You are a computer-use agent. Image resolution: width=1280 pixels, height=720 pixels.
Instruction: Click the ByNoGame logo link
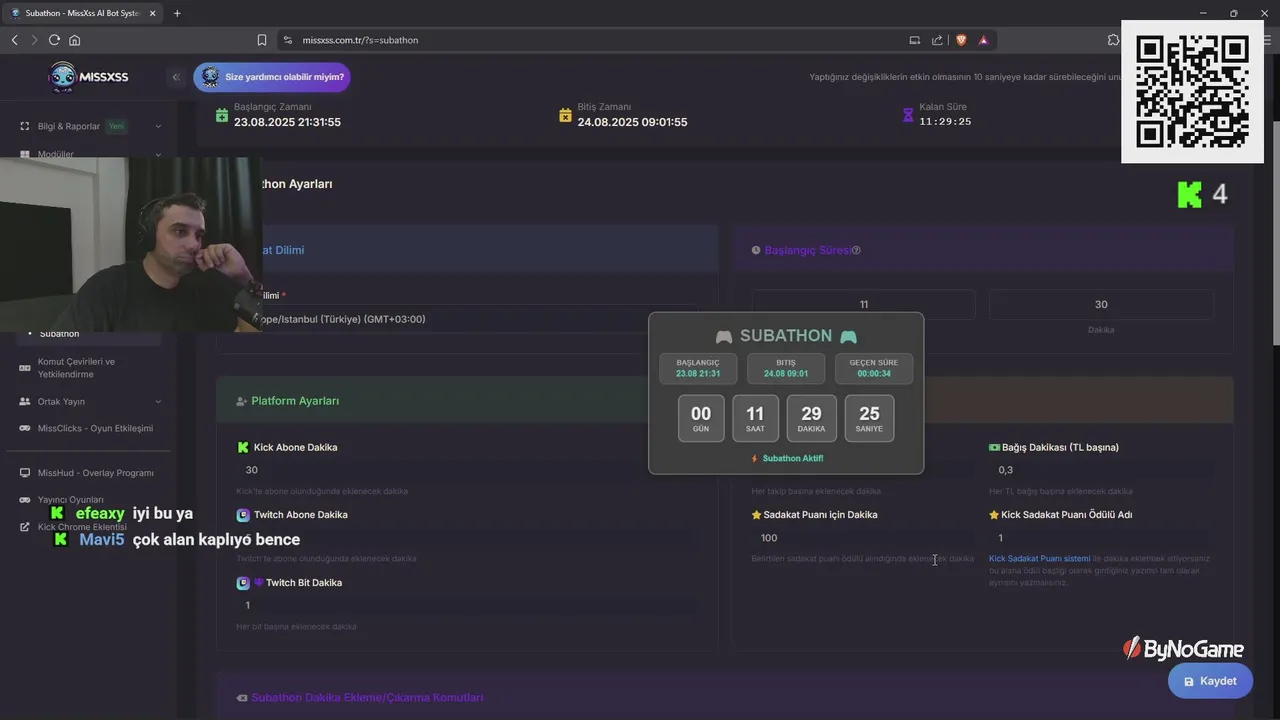pyautogui.click(x=1183, y=649)
